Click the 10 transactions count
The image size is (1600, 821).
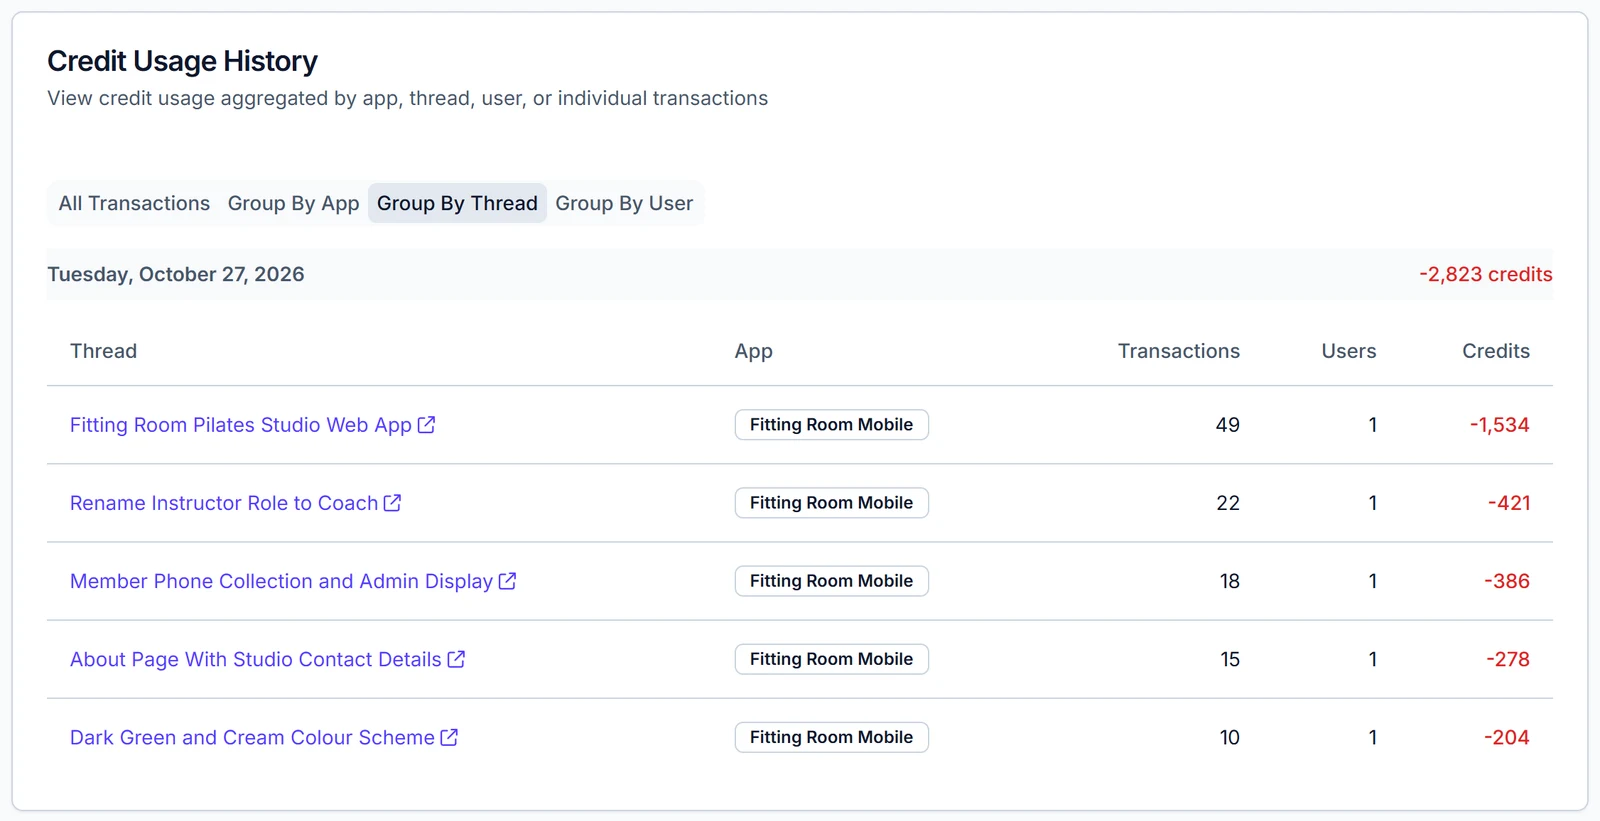tap(1230, 737)
